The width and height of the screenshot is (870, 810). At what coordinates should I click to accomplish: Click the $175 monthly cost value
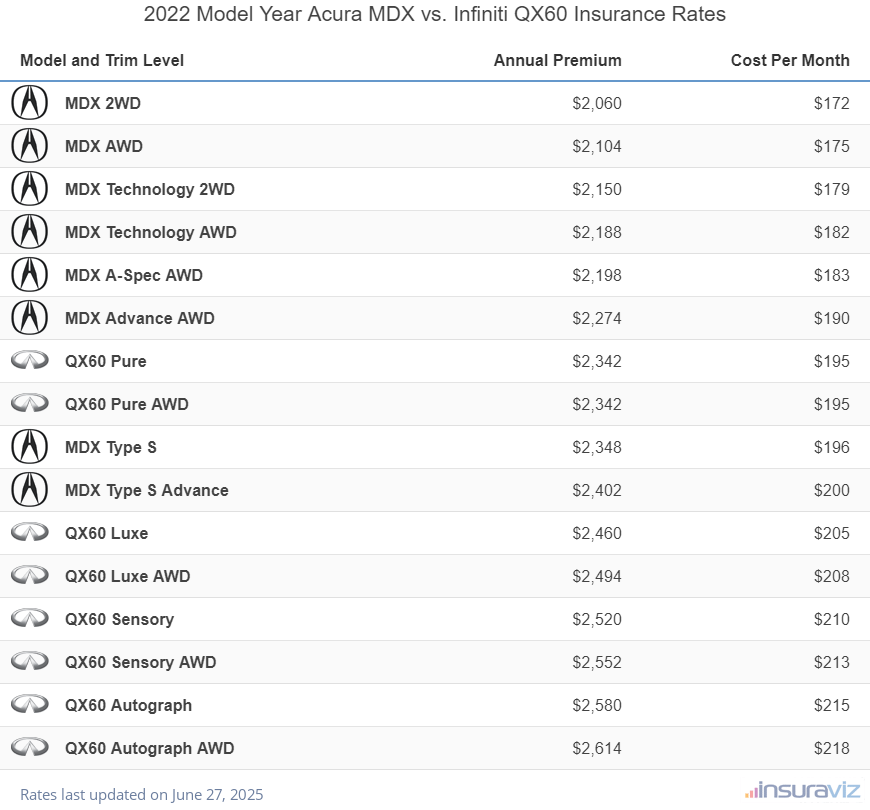coord(832,146)
